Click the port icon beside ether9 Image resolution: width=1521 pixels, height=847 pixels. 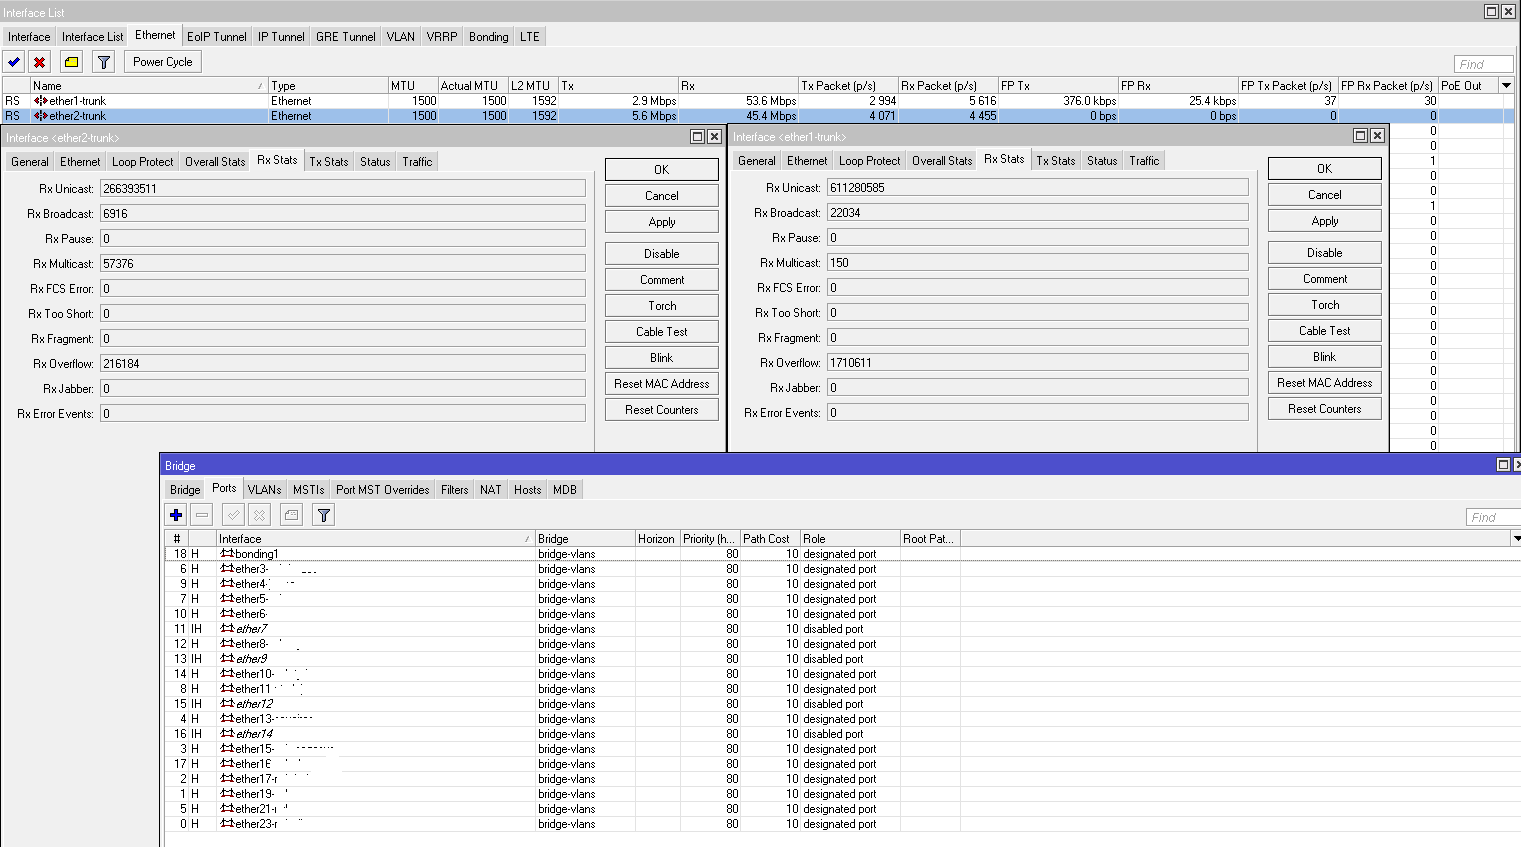click(x=227, y=659)
